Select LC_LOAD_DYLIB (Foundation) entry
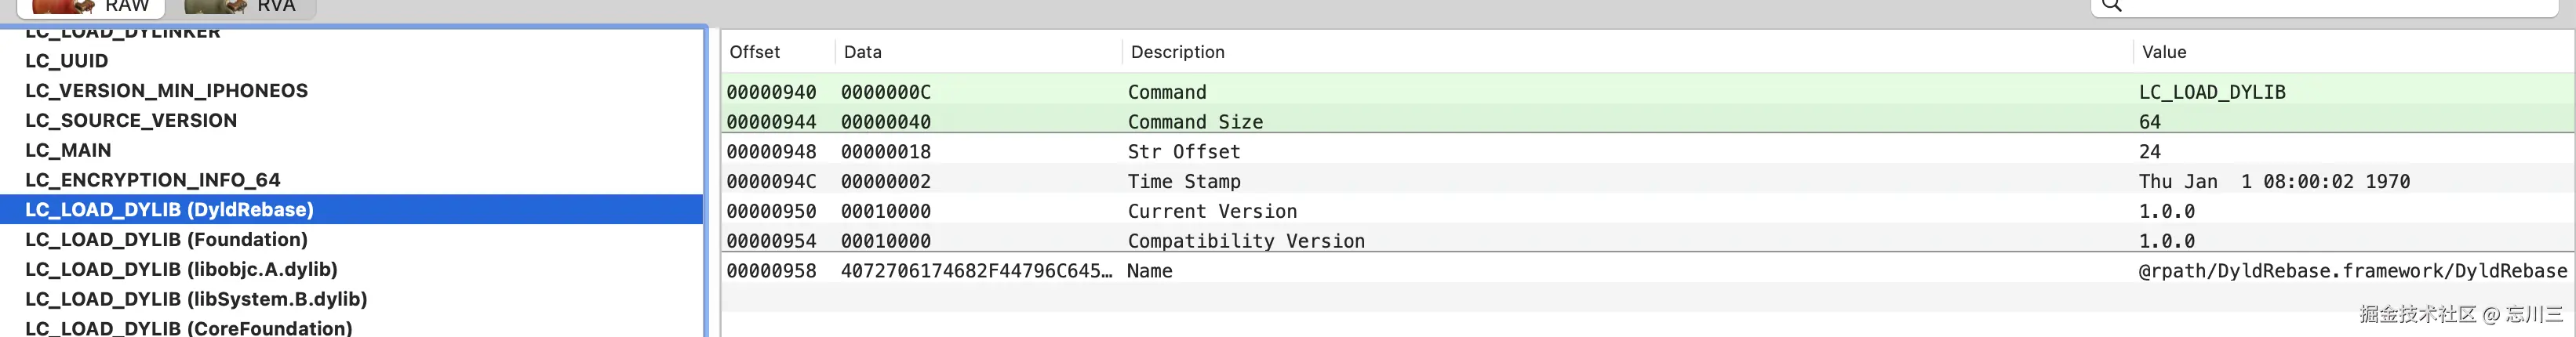 [166, 240]
